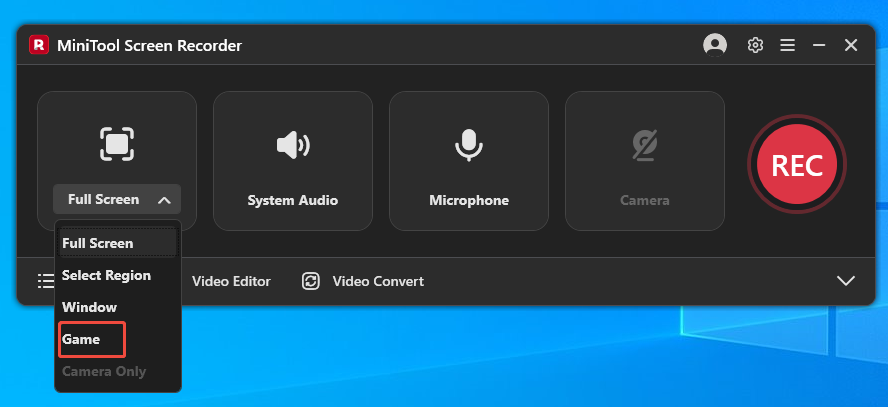
Task: Click the Camera label
Action: pos(644,200)
